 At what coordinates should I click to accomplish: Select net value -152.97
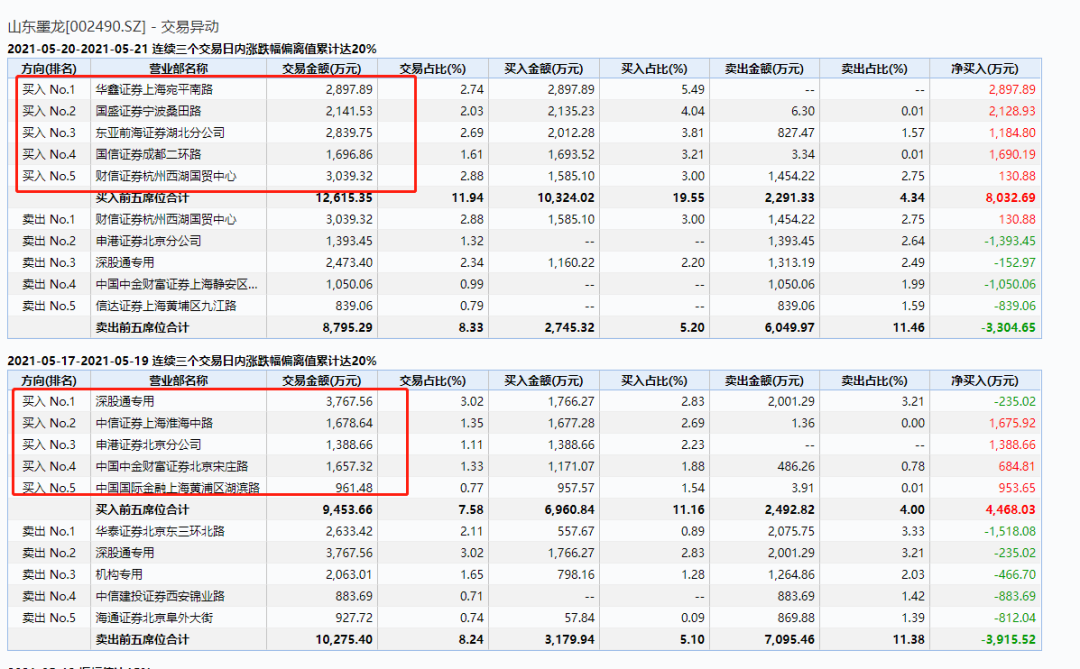point(1015,263)
